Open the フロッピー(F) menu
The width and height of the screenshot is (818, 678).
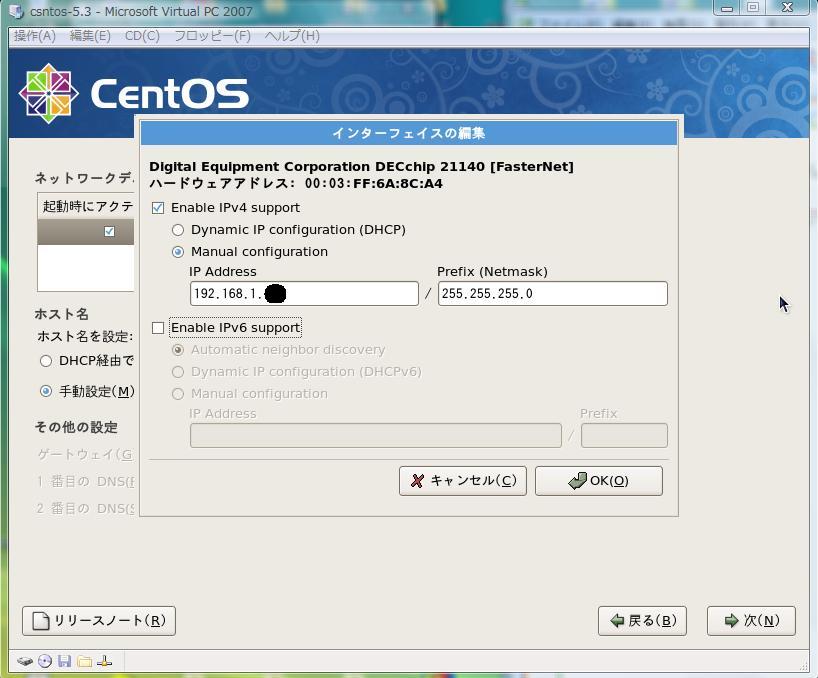click(x=212, y=36)
